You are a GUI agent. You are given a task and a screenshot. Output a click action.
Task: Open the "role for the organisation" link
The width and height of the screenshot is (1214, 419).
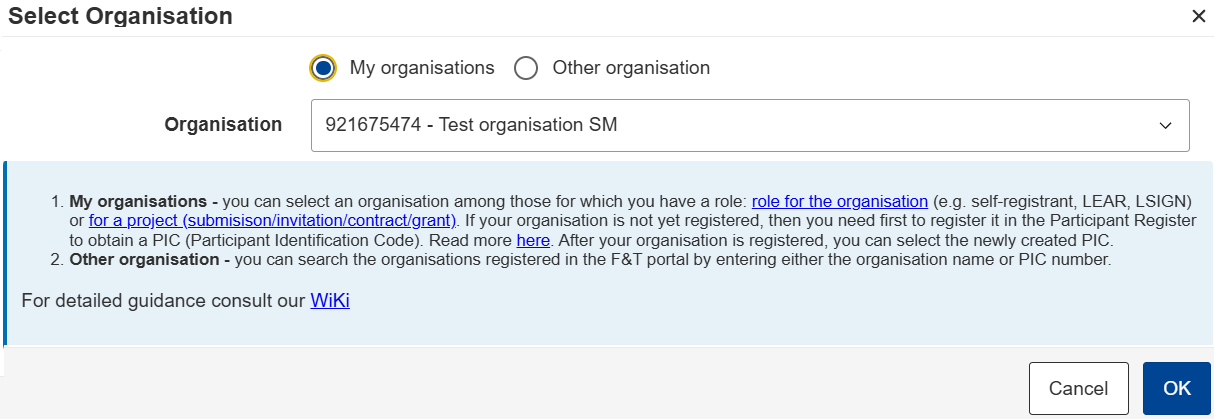point(840,201)
